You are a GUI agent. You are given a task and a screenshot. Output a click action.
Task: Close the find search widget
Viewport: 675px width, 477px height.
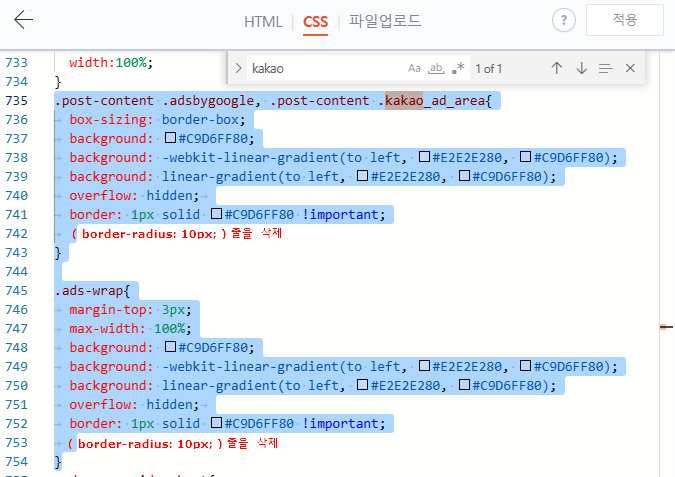pos(630,68)
